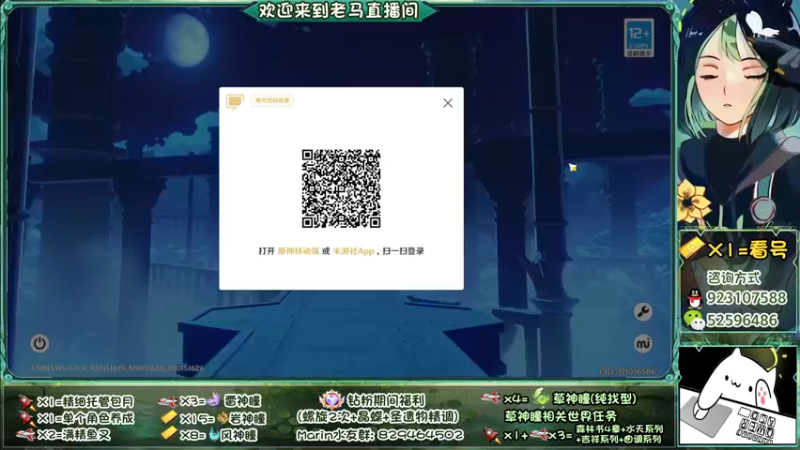Click the QQ penguin icon
This screenshot has width=800, height=450.
click(x=694, y=298)
